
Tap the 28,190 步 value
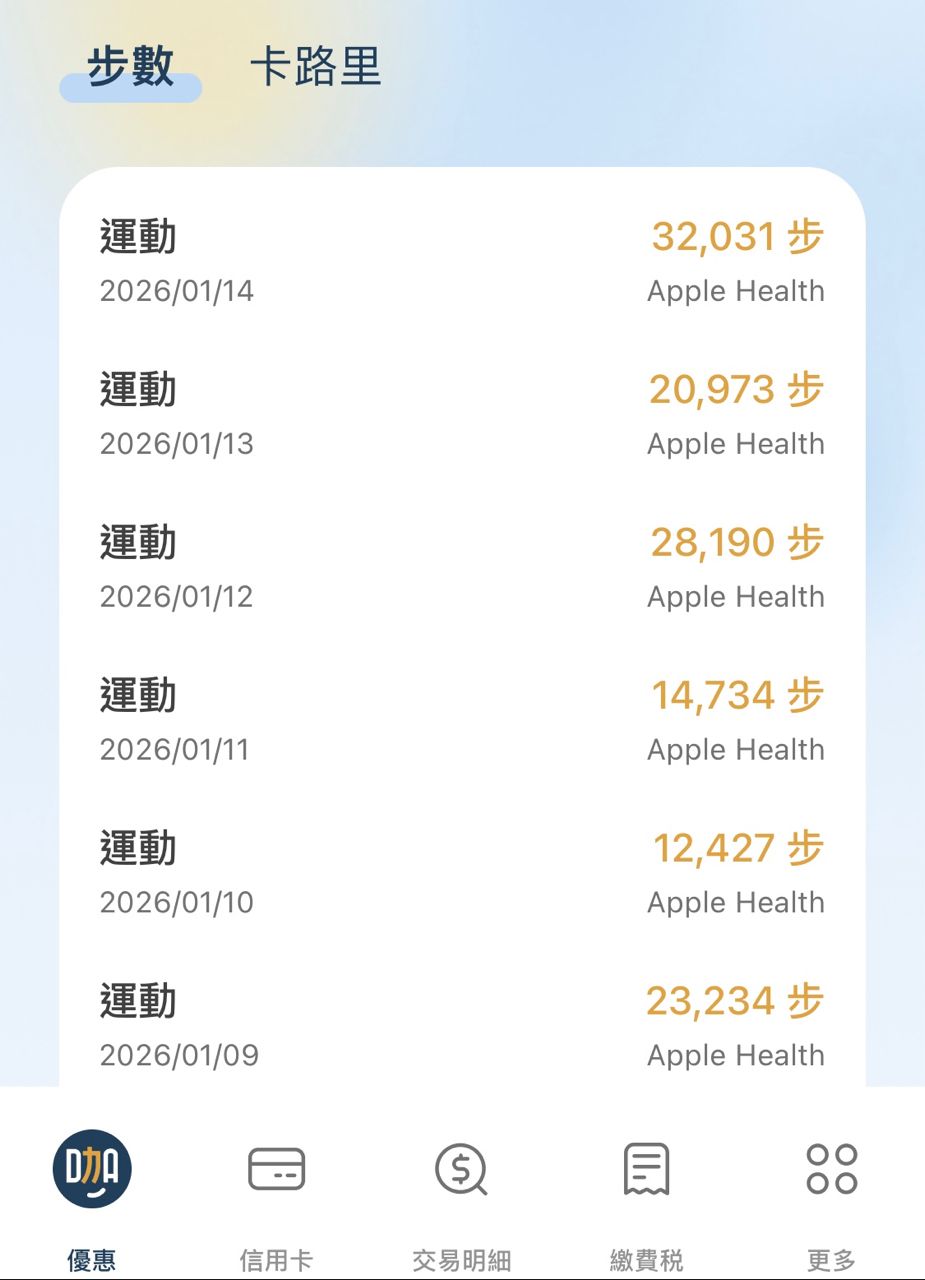[737, 543]
